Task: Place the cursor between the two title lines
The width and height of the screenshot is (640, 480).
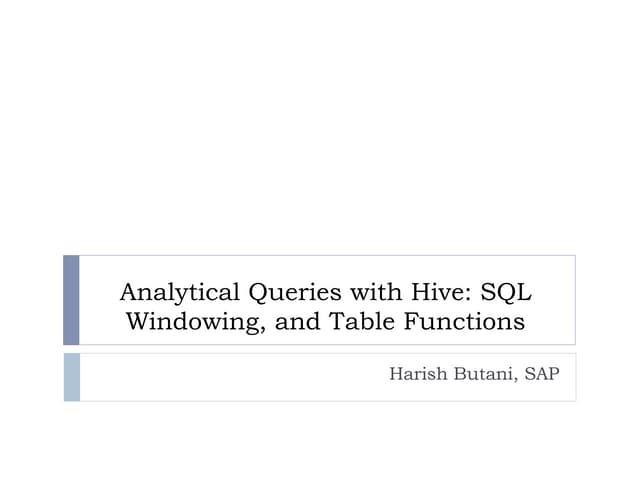Action: coord(320,307)
